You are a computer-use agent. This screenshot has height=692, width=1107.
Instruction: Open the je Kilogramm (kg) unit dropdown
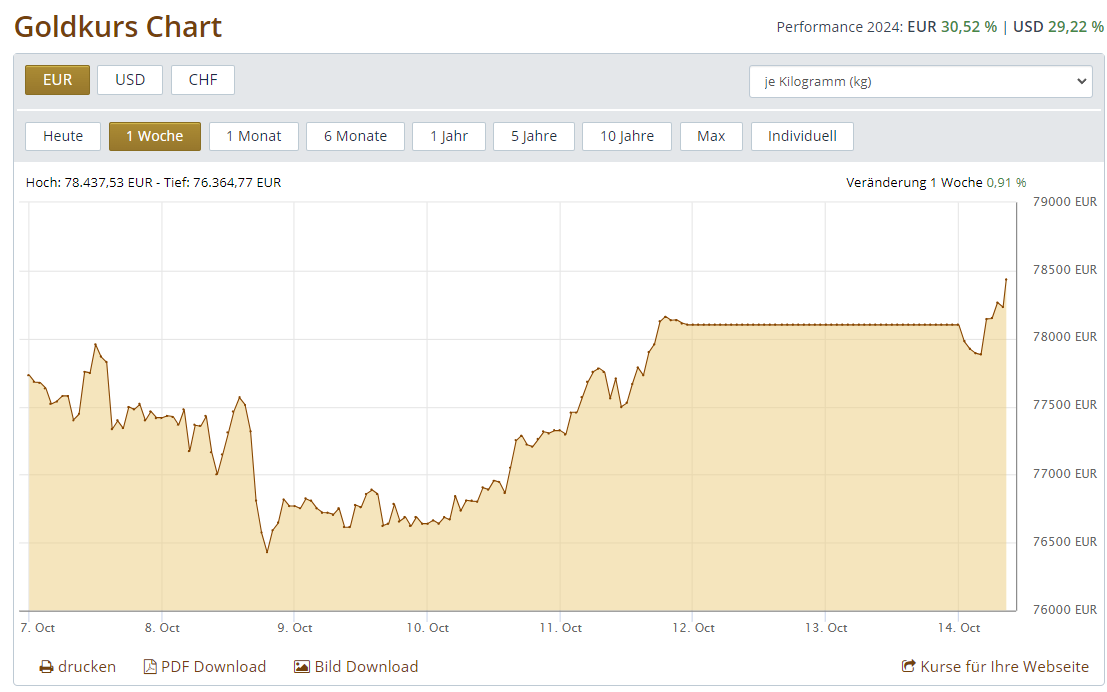tap(920, 82)
